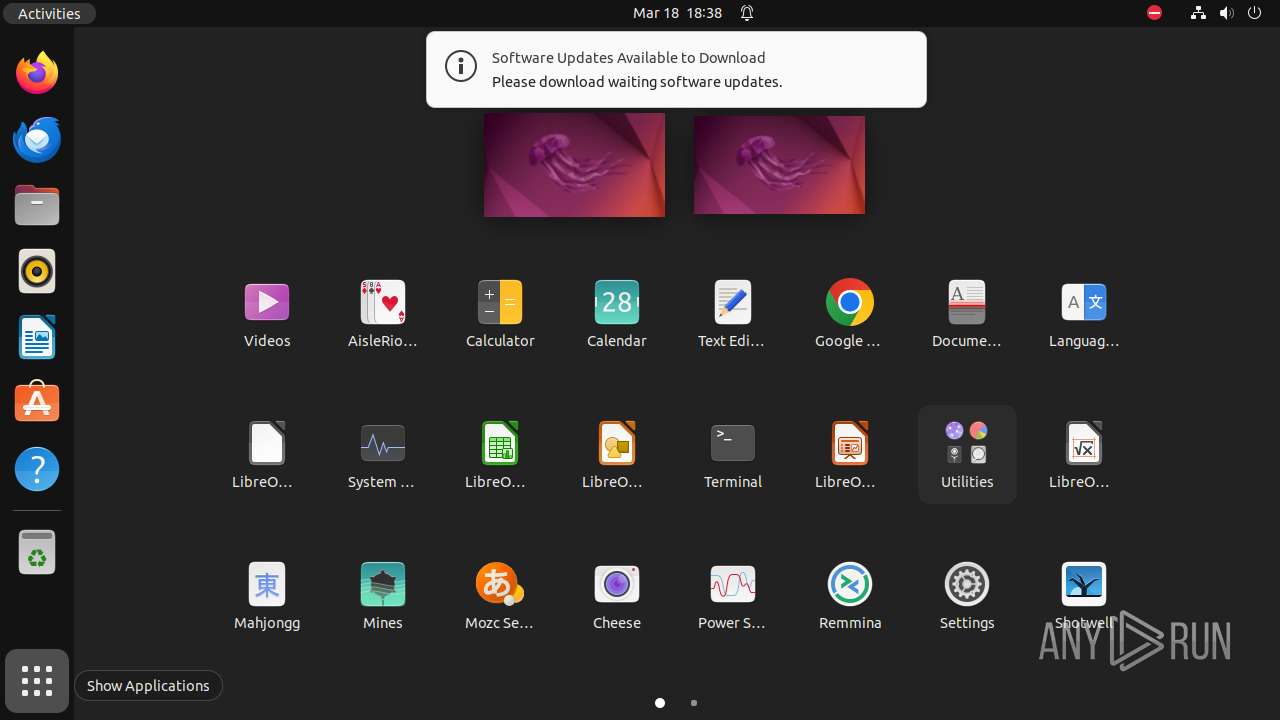Open the Trash from the dock
Viewport: 1280px width, 720px height.
pos(37,551)
